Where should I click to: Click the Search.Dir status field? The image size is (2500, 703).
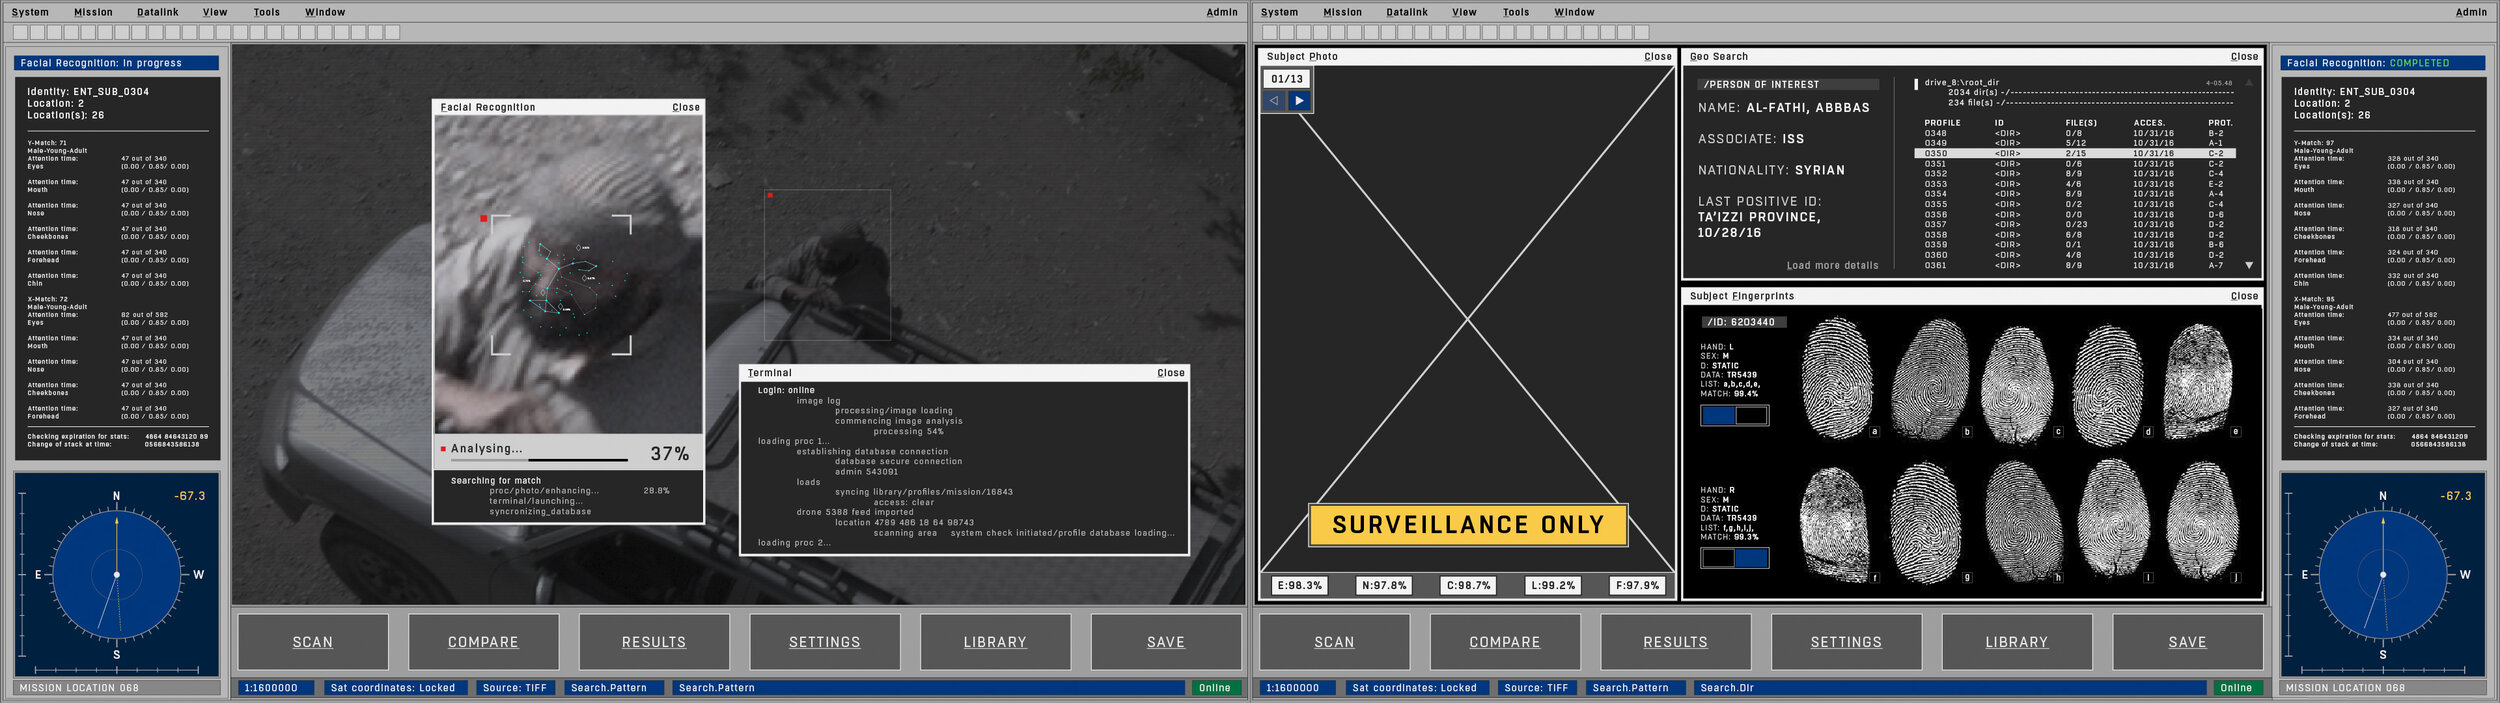pyautogui.click(x=1949, y=688)
